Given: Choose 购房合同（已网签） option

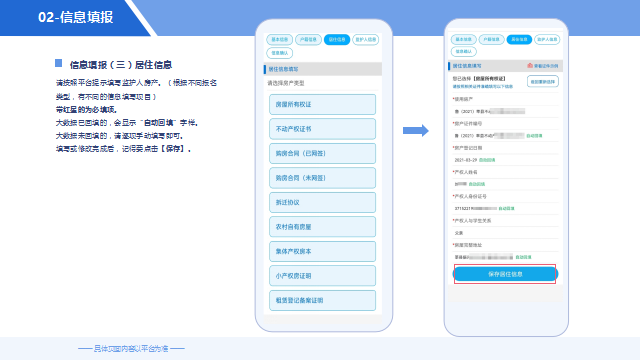Looking at the screenshot, I should pyautogui.click(x=322, y=153).
